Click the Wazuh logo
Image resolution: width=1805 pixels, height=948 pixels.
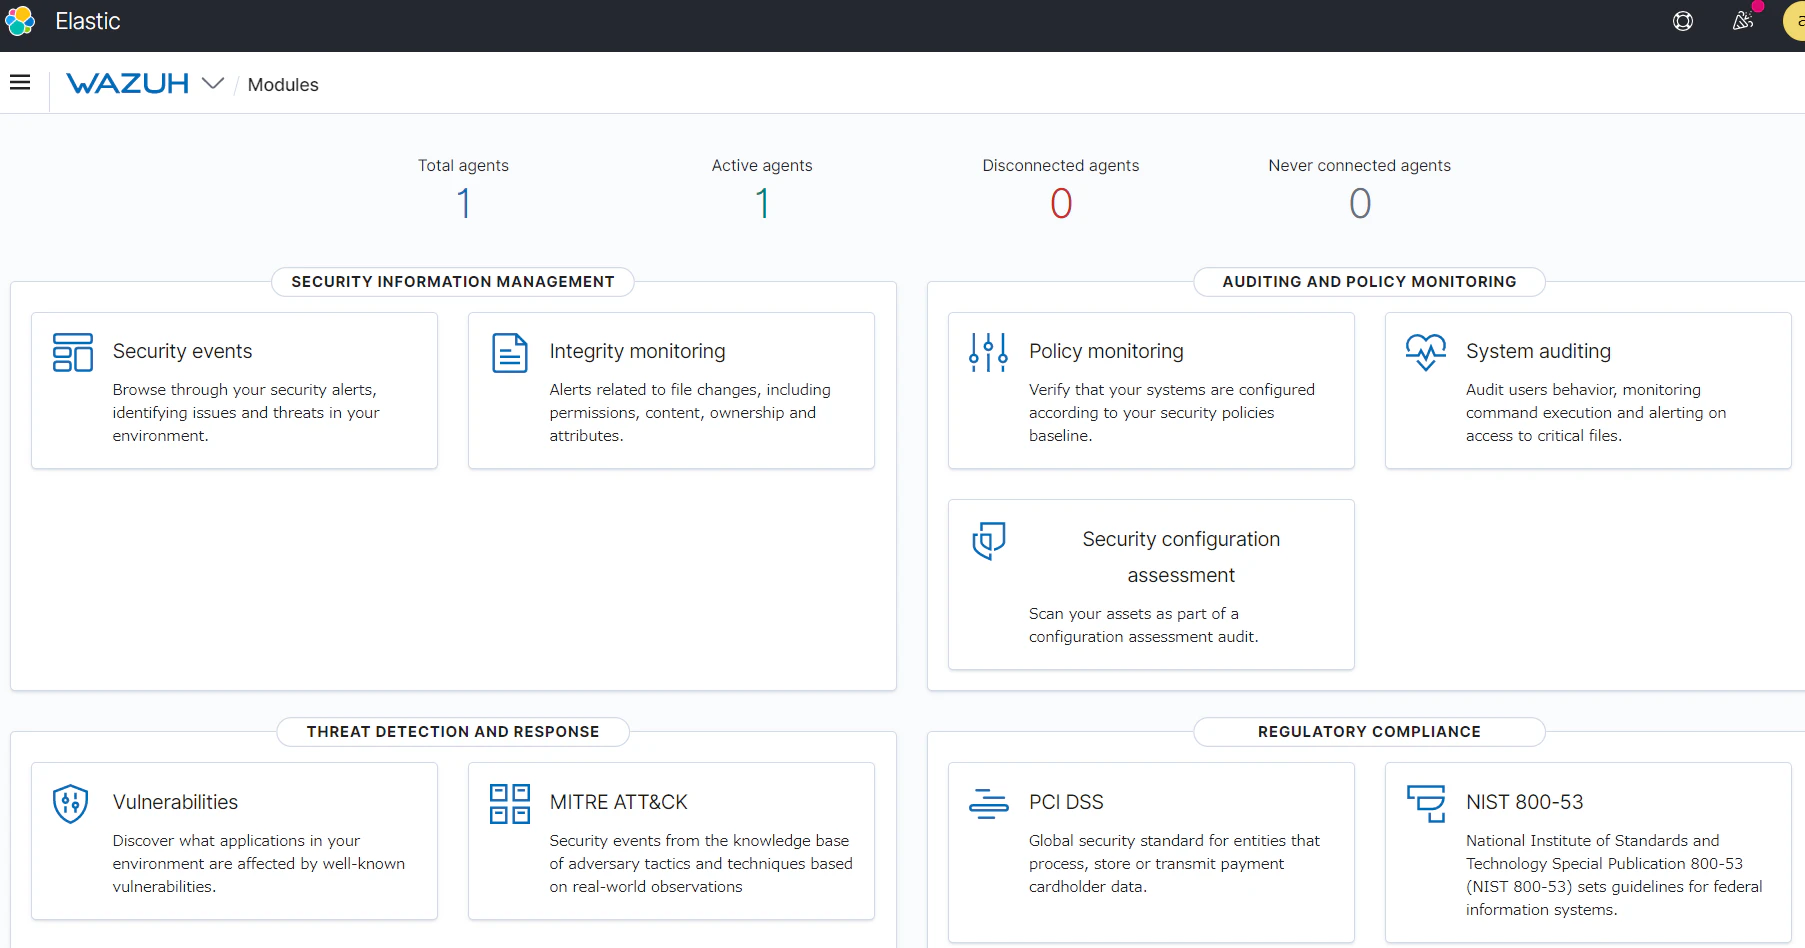127,83
